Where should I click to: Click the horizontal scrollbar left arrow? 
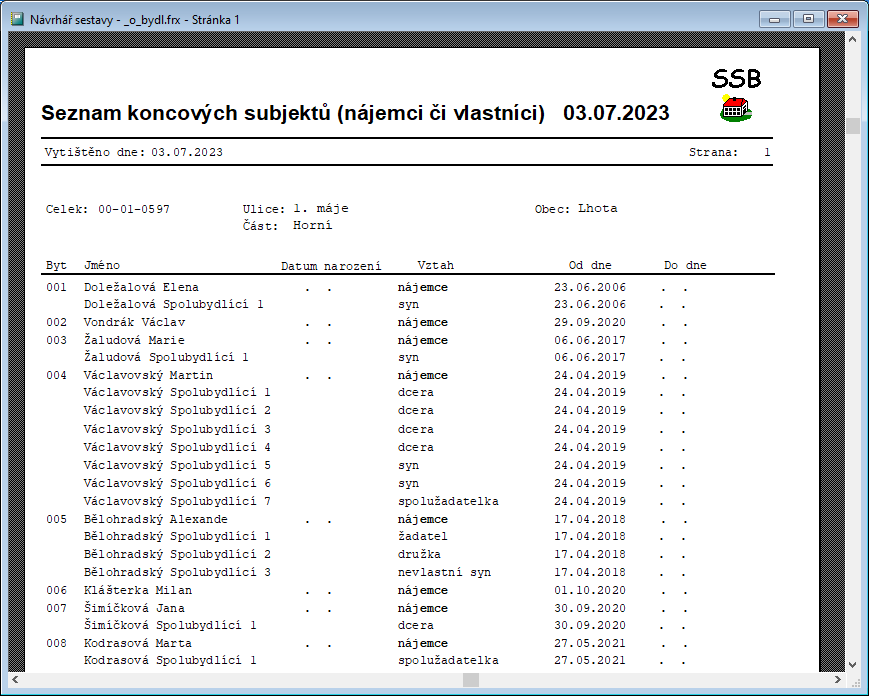(15, 680)
